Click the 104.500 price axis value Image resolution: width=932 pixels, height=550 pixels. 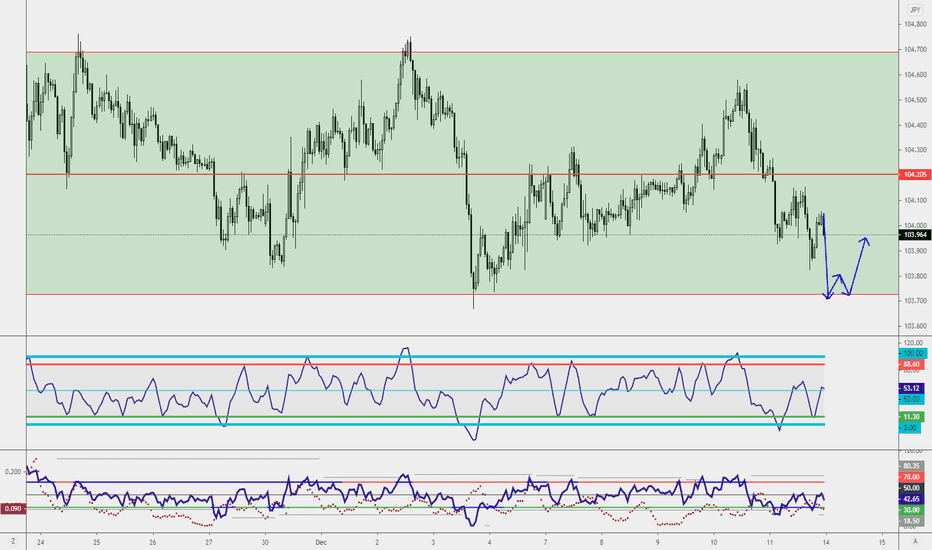(x=915, y=100)
